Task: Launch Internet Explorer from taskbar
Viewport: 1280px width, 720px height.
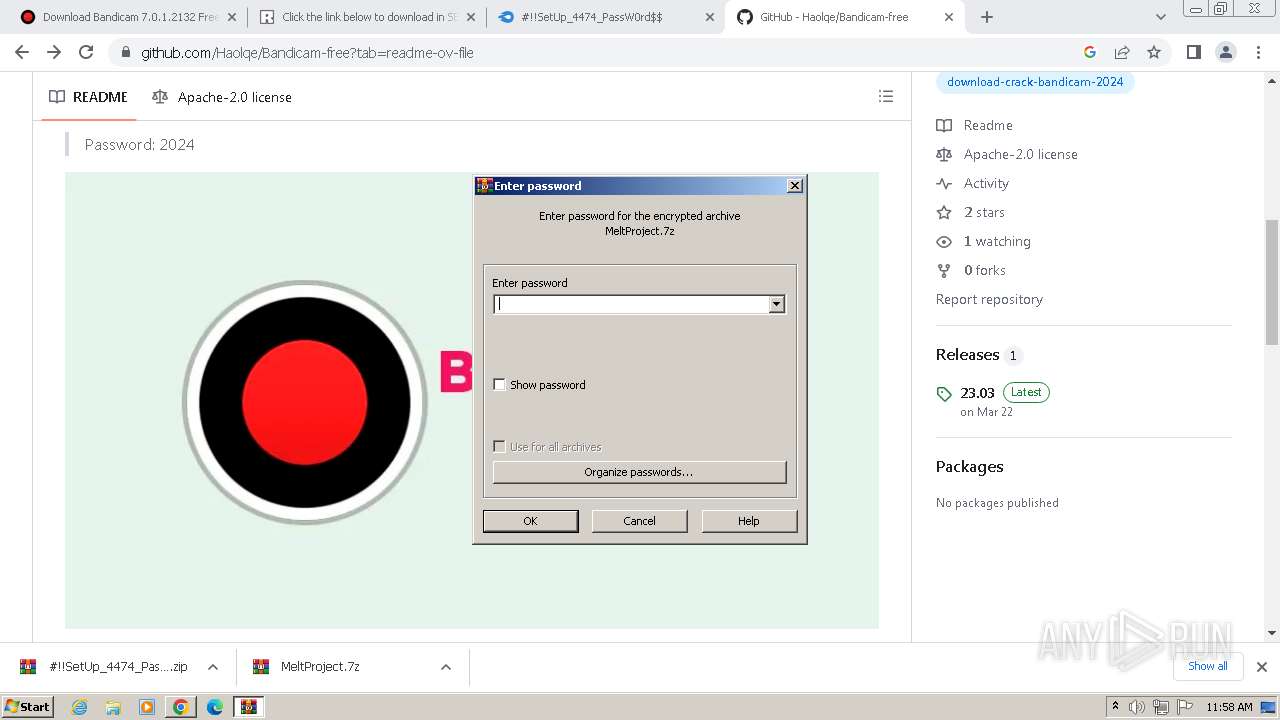Action: coord(79,707)
